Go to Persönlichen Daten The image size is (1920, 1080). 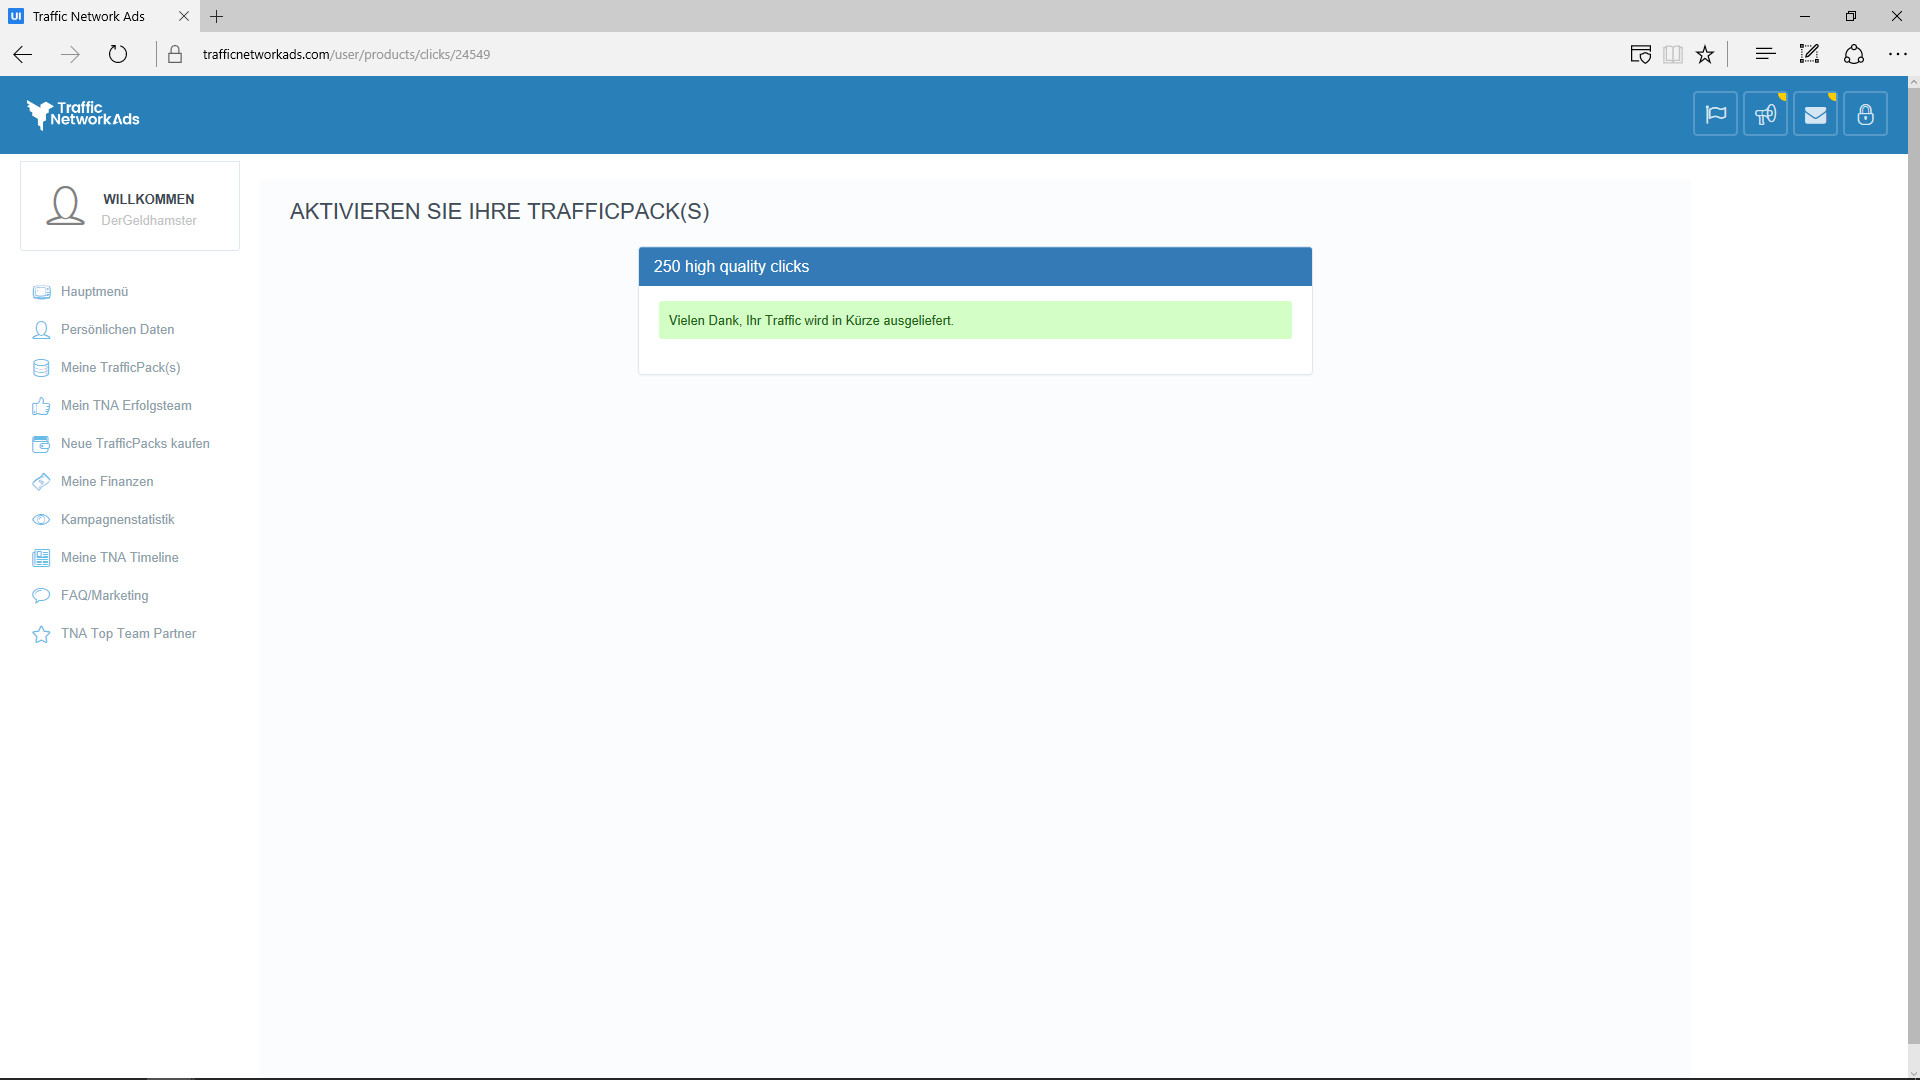pyautogui.click(x=117, y=330)
